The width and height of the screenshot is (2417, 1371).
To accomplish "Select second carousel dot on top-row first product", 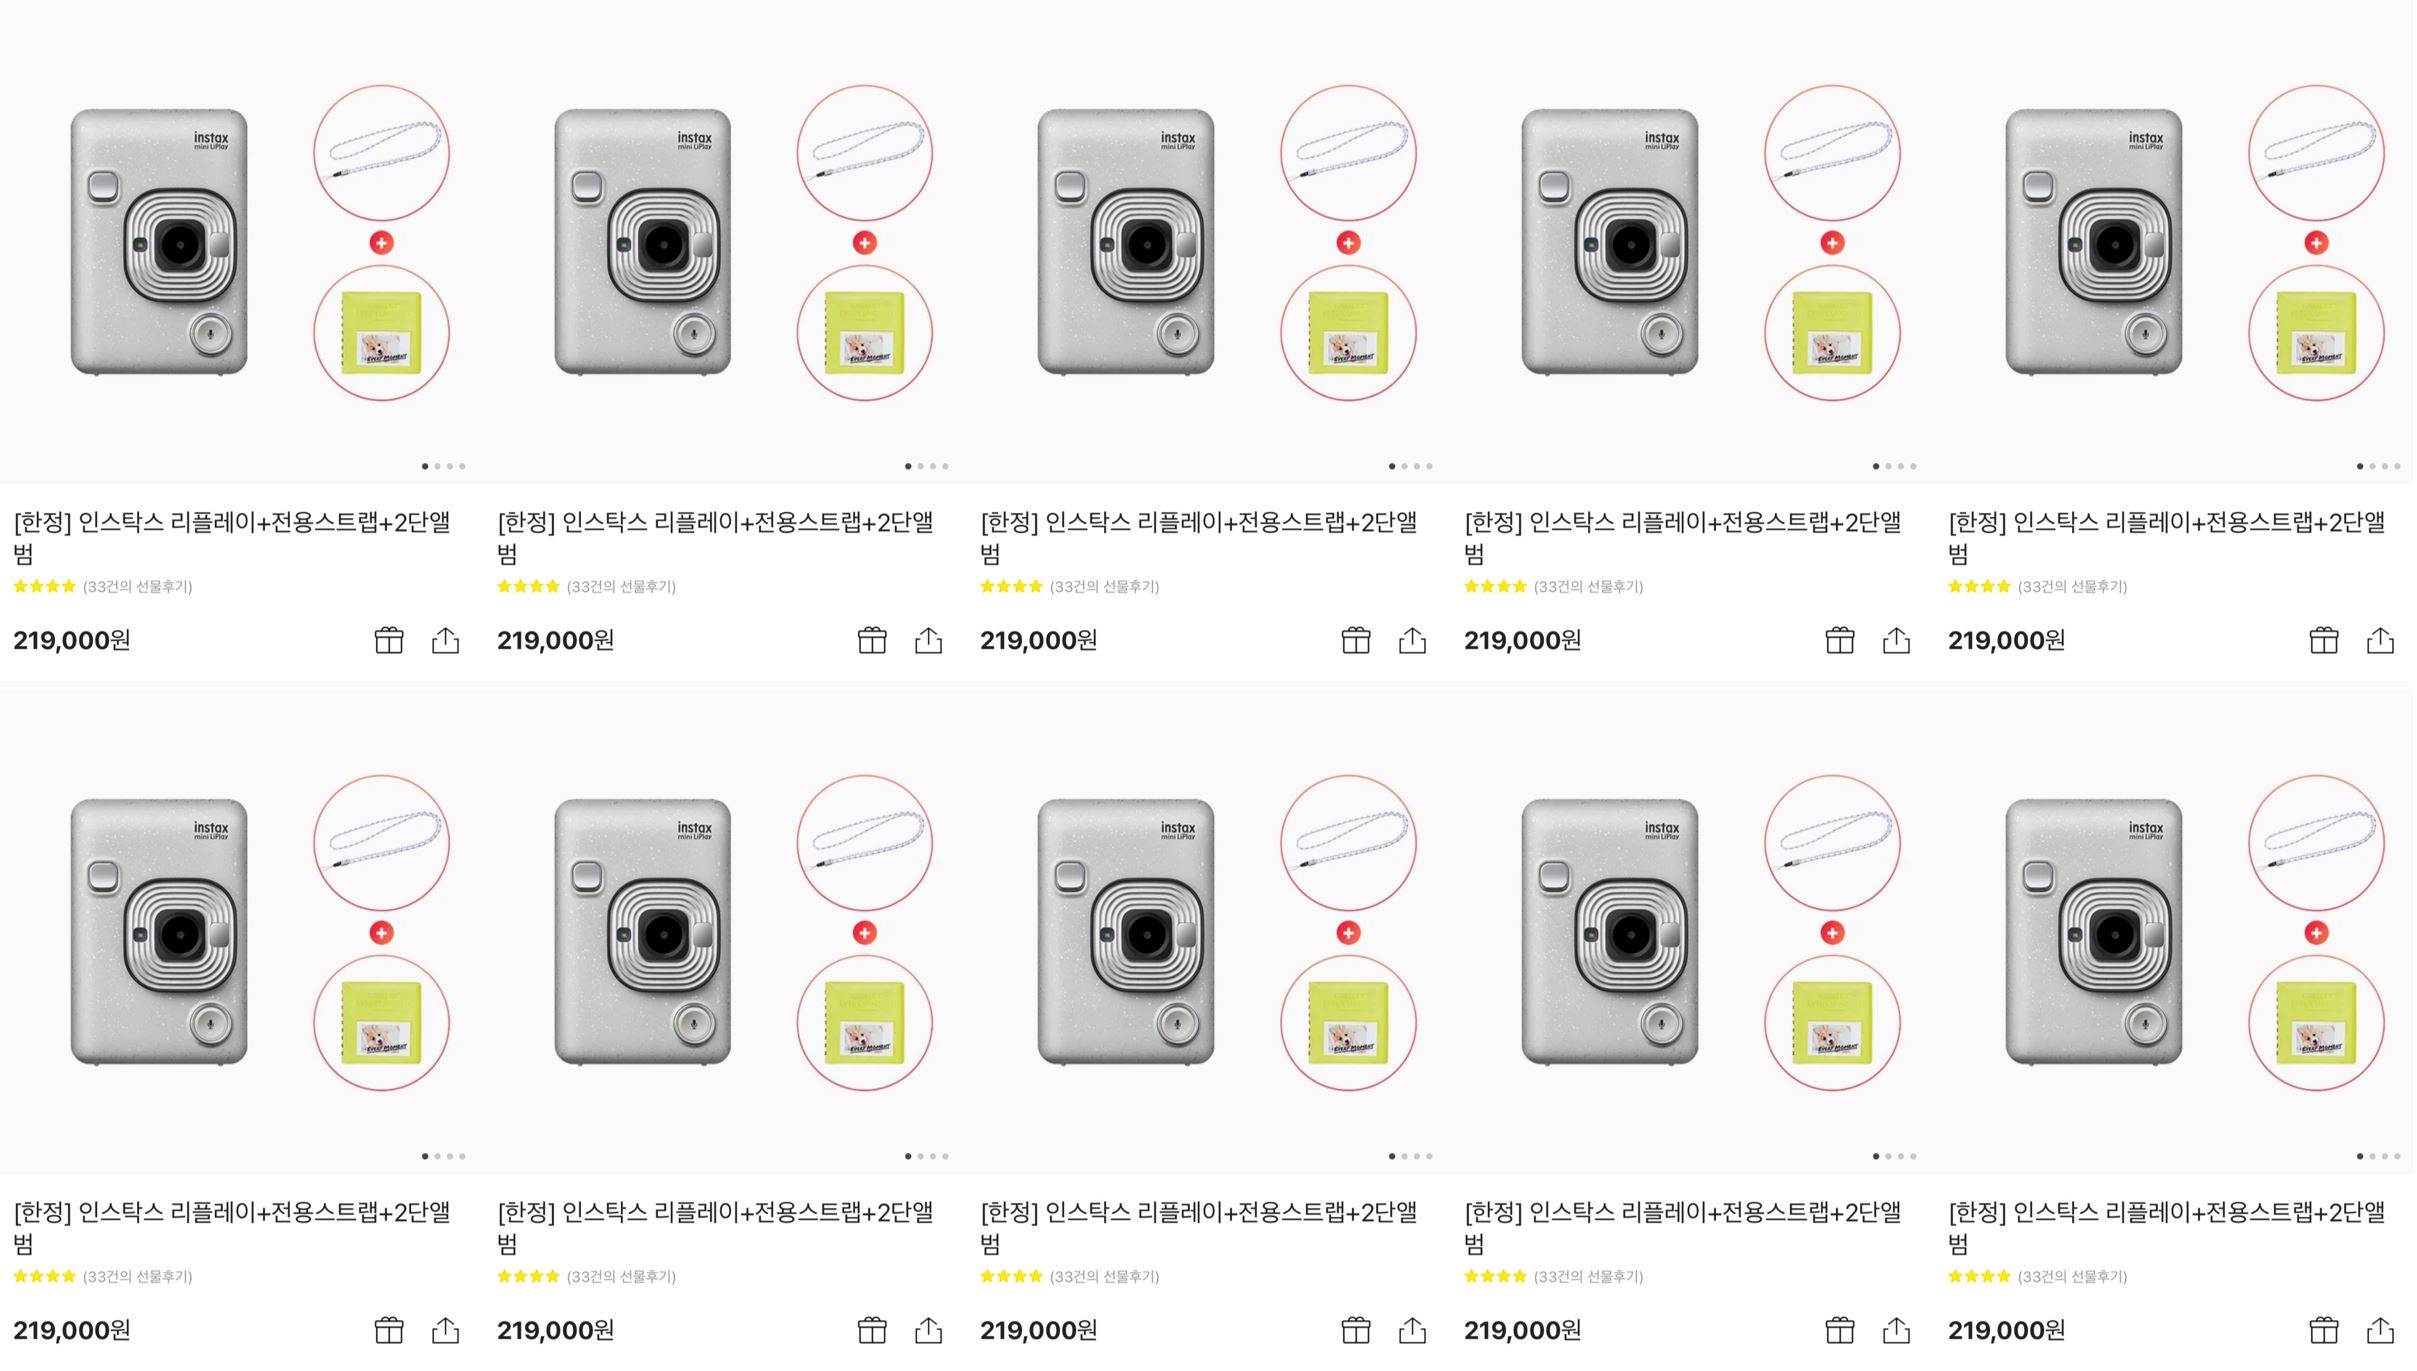I will pos(437,466).
